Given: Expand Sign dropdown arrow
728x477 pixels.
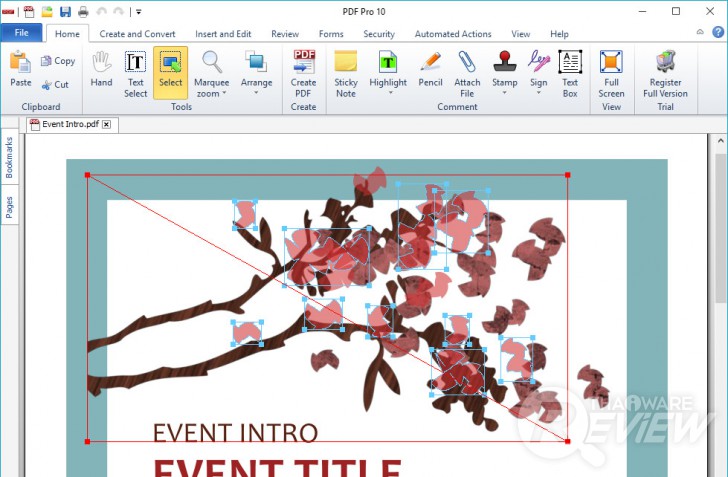Looking at the screenshot, I should 539,93.
